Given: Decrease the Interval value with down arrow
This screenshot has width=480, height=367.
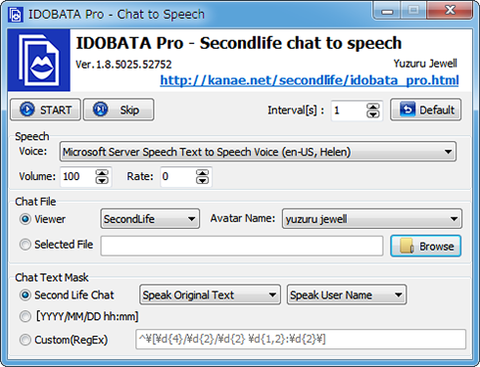Looking at the screenshot, I should click(x=373, y=114).
